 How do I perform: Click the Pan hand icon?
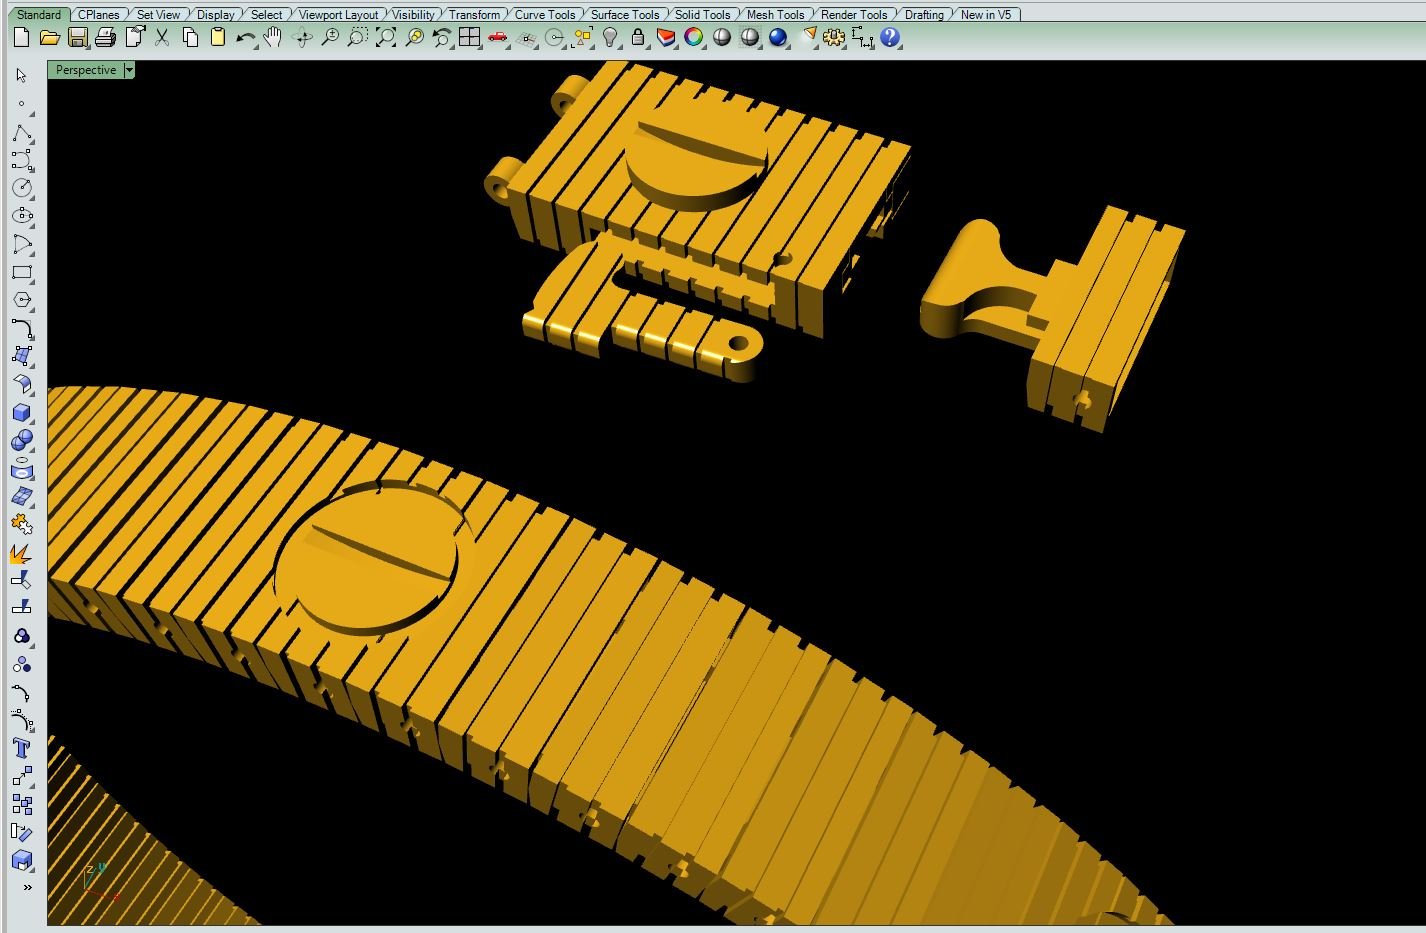pos(273,38)
